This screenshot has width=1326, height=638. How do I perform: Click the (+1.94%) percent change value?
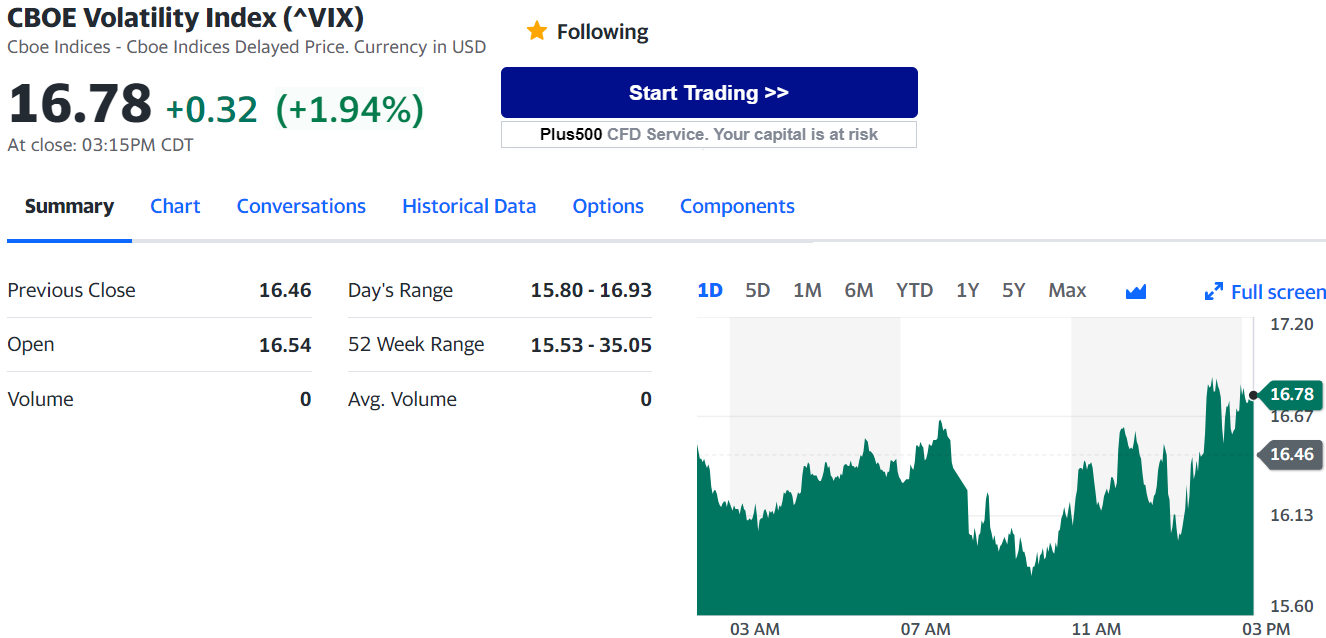pyautogui.click(x=349, y=109)
